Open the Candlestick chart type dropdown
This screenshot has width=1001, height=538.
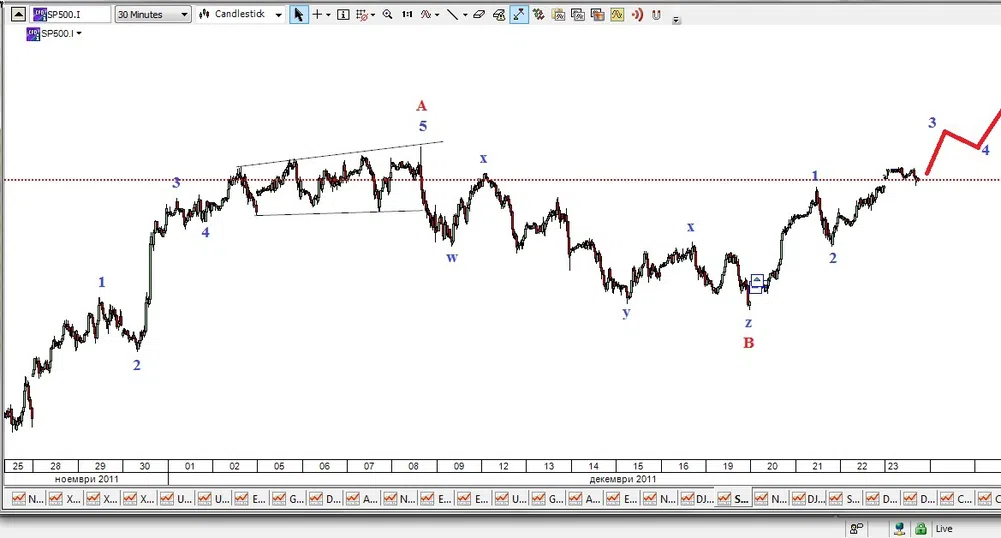point(241,15)
